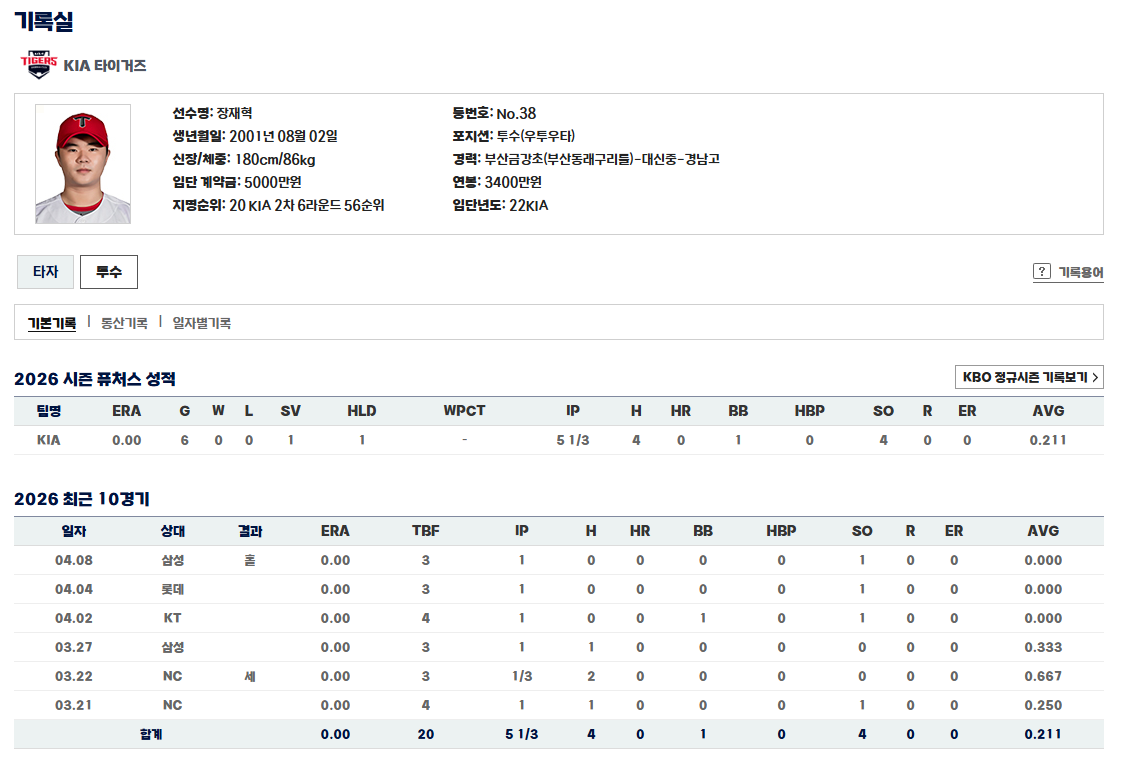Select the 04.08 삼성 game row

pyautogui.click(x=558, y=560)
